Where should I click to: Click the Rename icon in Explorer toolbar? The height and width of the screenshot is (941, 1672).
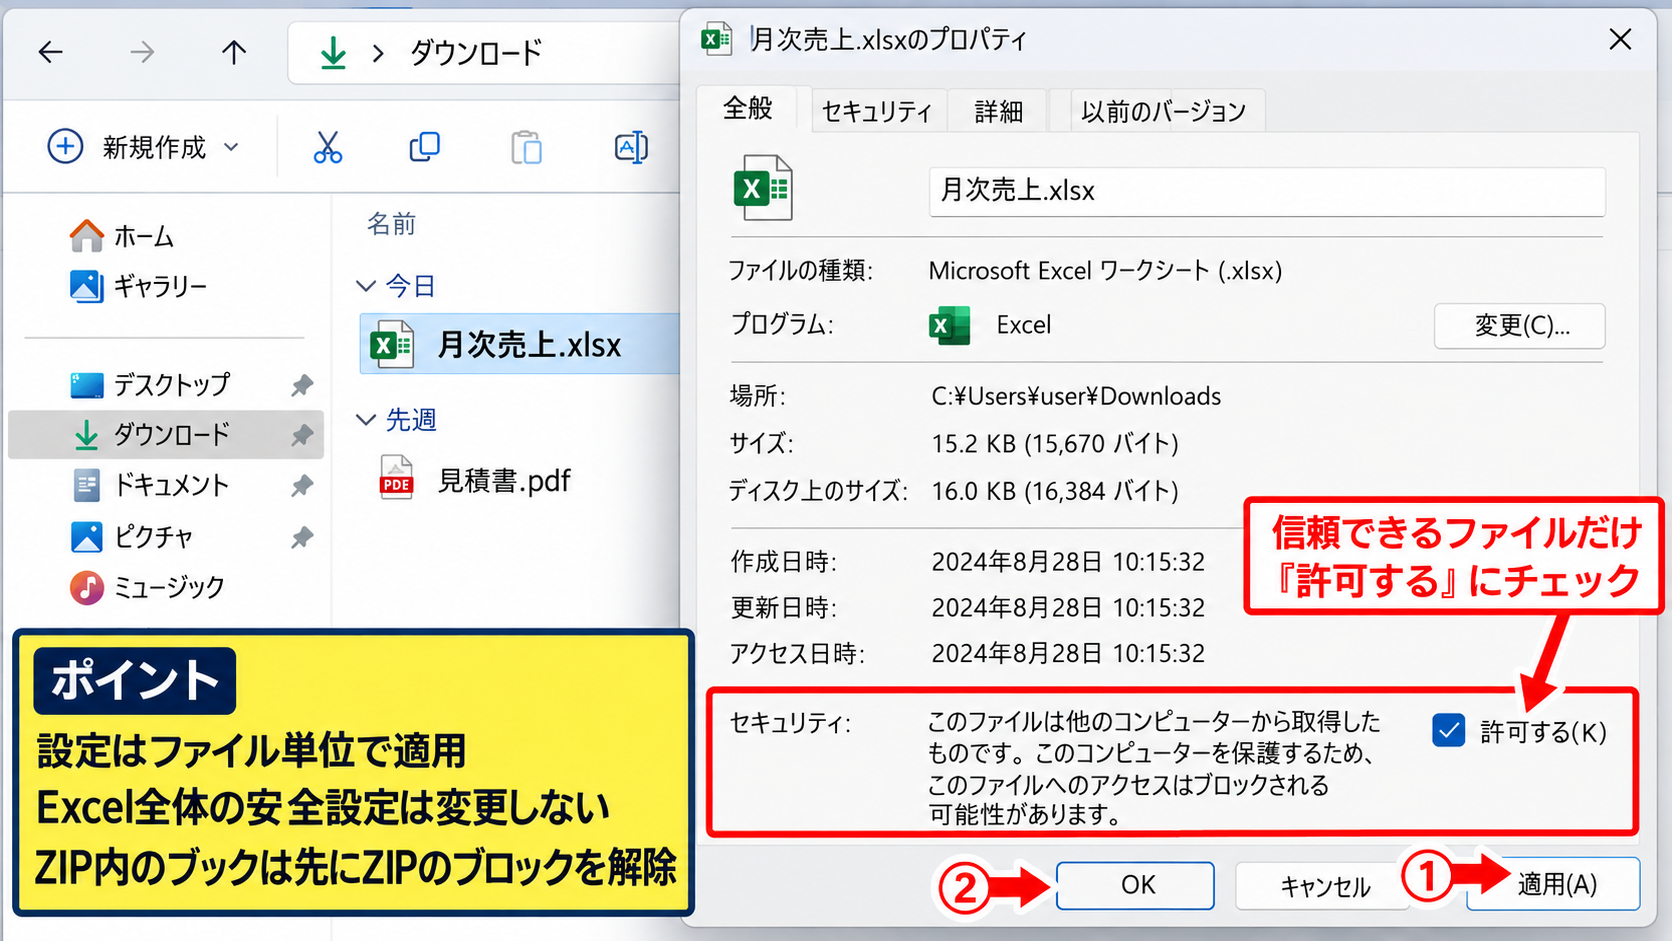point(630,147)
